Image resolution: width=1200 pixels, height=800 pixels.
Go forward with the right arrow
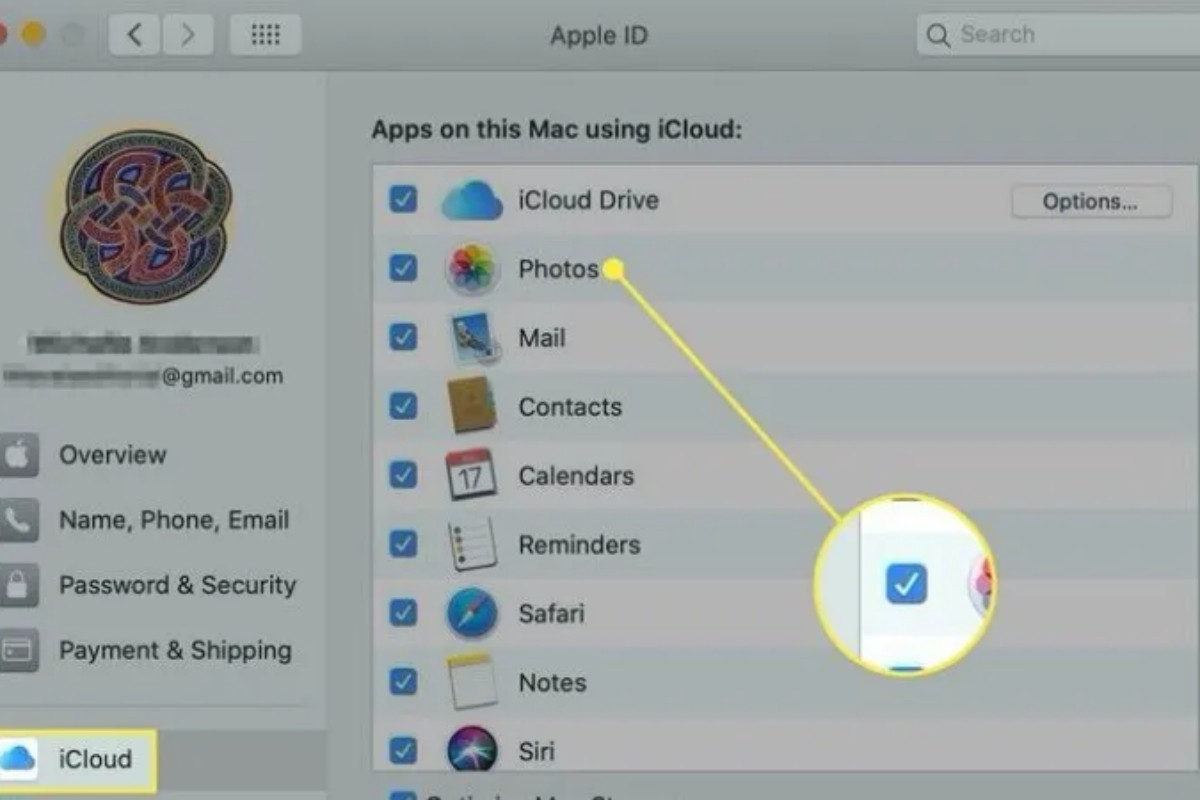[x=188, y=36]
